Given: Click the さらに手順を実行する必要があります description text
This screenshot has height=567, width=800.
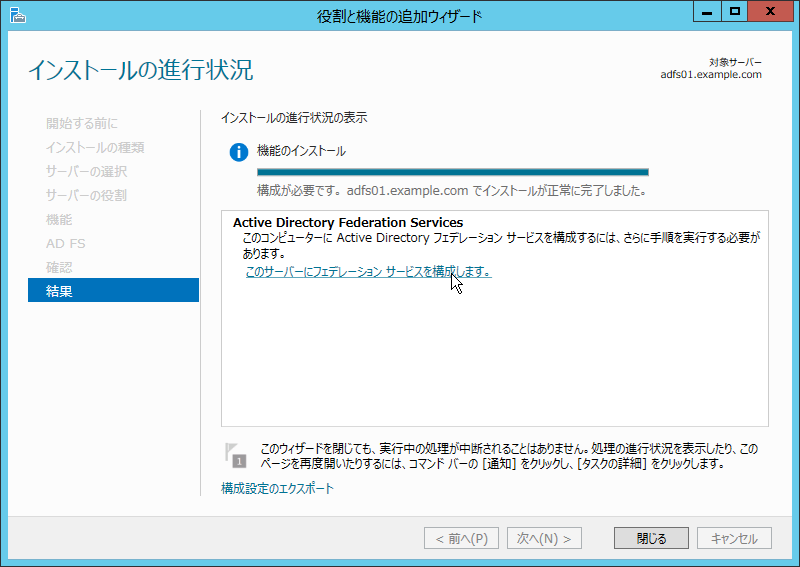Looking at the screenshot, I should coord(501,245).
